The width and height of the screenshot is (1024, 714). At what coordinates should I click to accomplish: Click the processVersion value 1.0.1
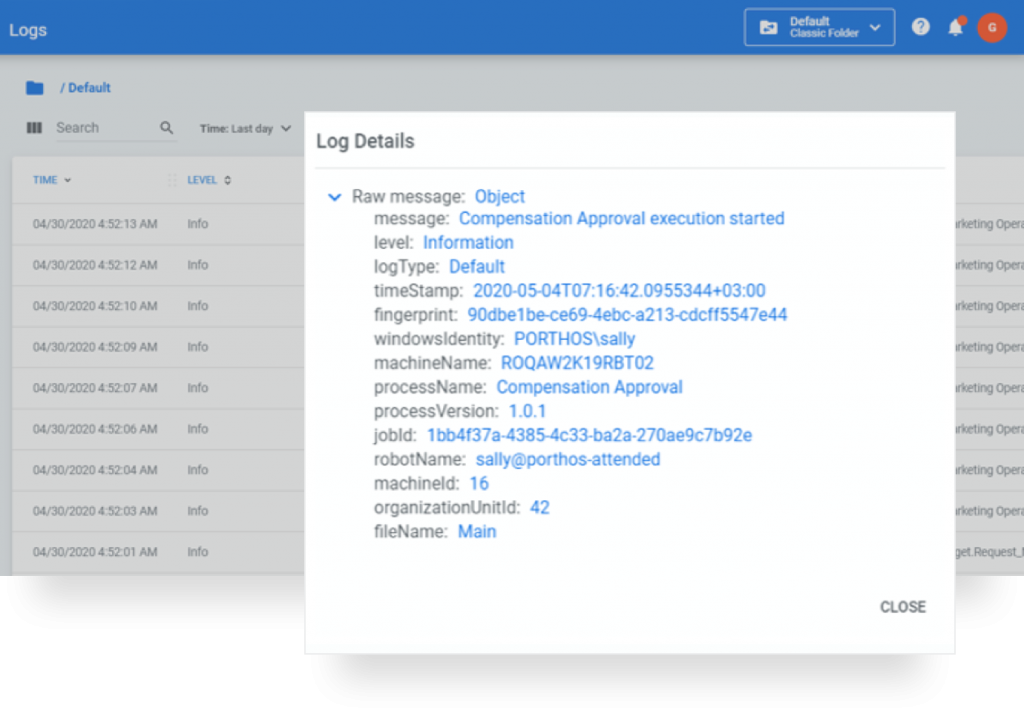click(x=527, y=412)
